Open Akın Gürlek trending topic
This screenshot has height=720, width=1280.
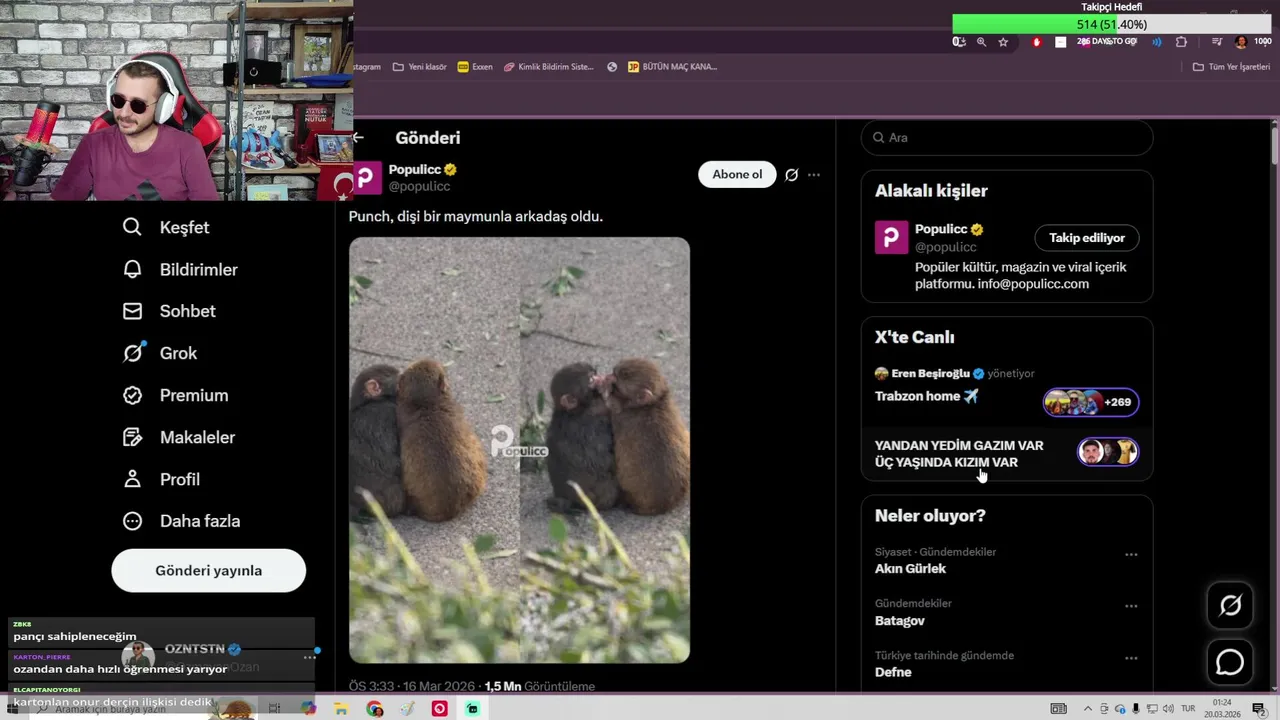point(910,568)
